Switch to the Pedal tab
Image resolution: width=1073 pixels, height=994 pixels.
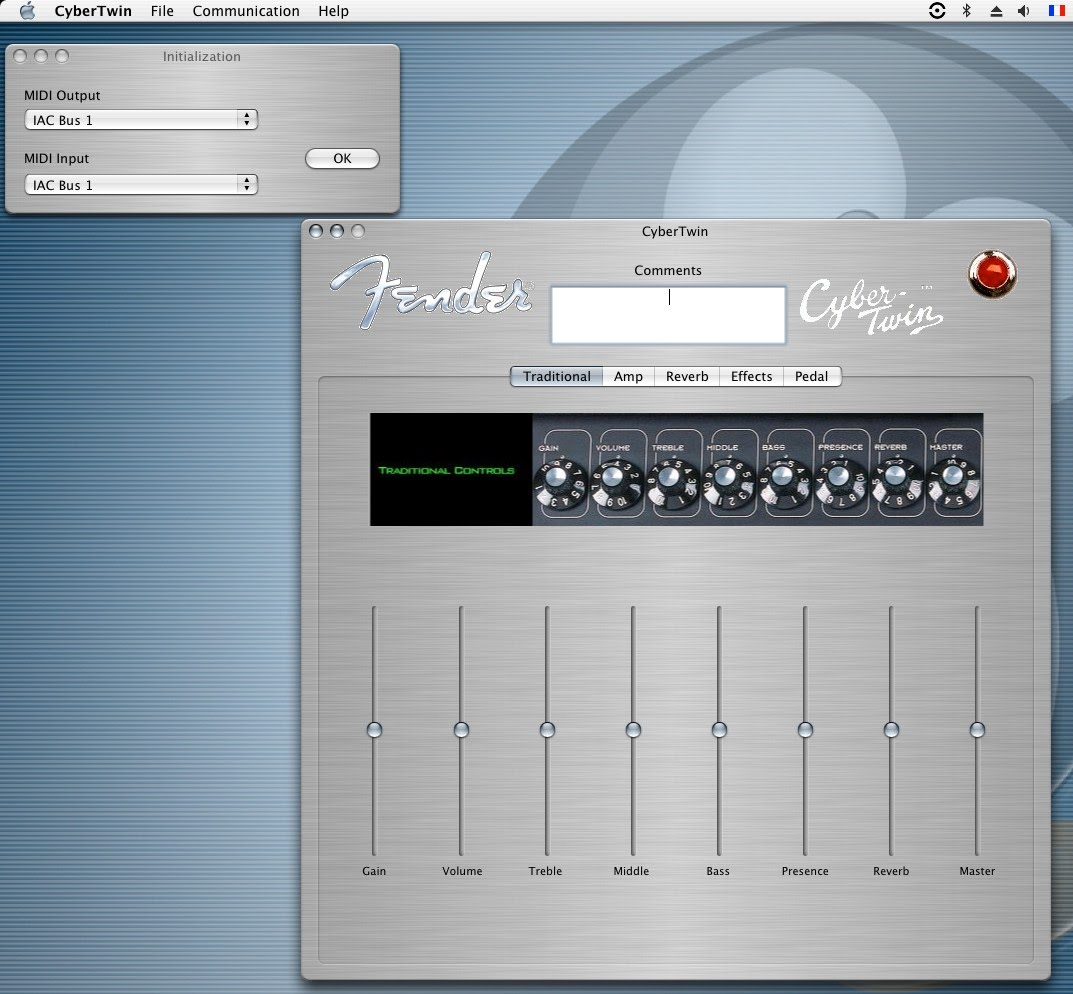click(x=812, y=376)
